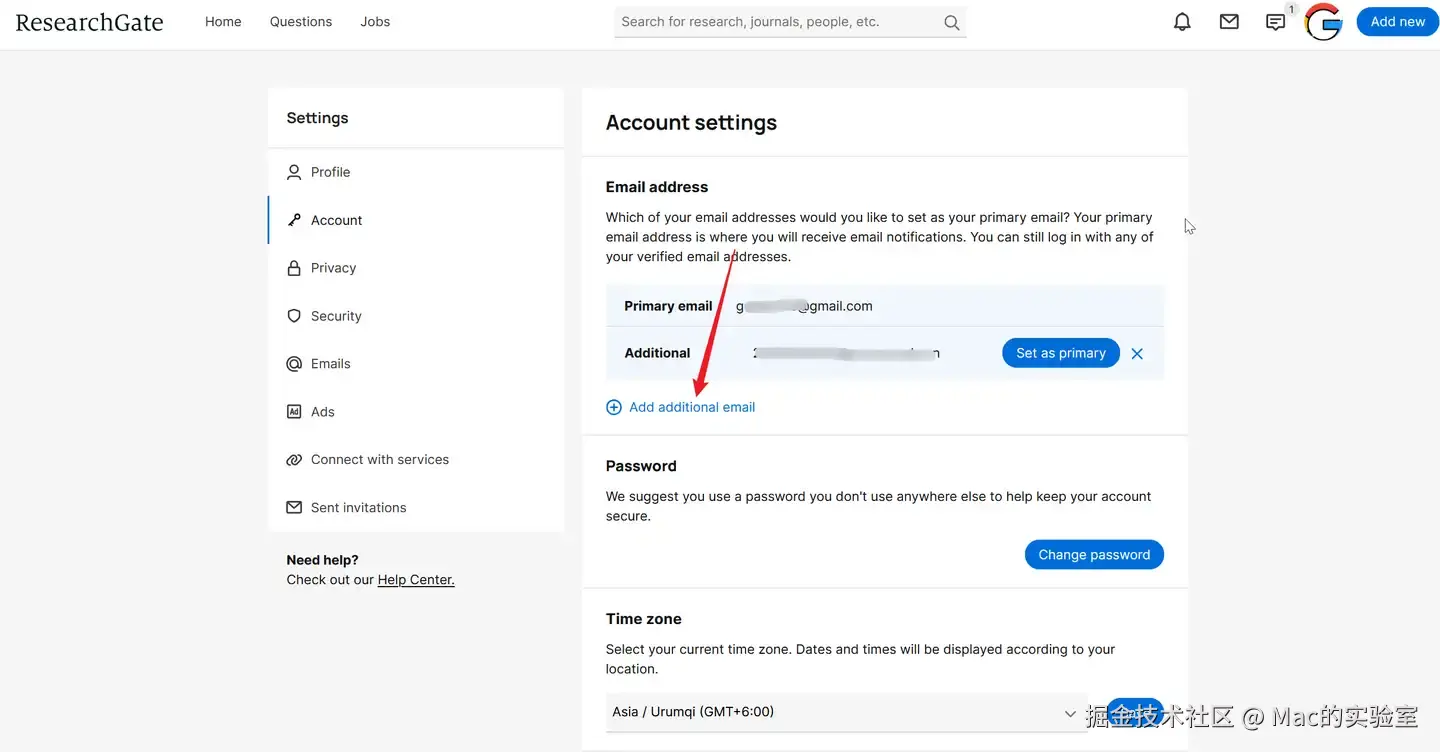
Task: Open the Questions menu item
Action: pyautogui.click(x=301, y=22)
